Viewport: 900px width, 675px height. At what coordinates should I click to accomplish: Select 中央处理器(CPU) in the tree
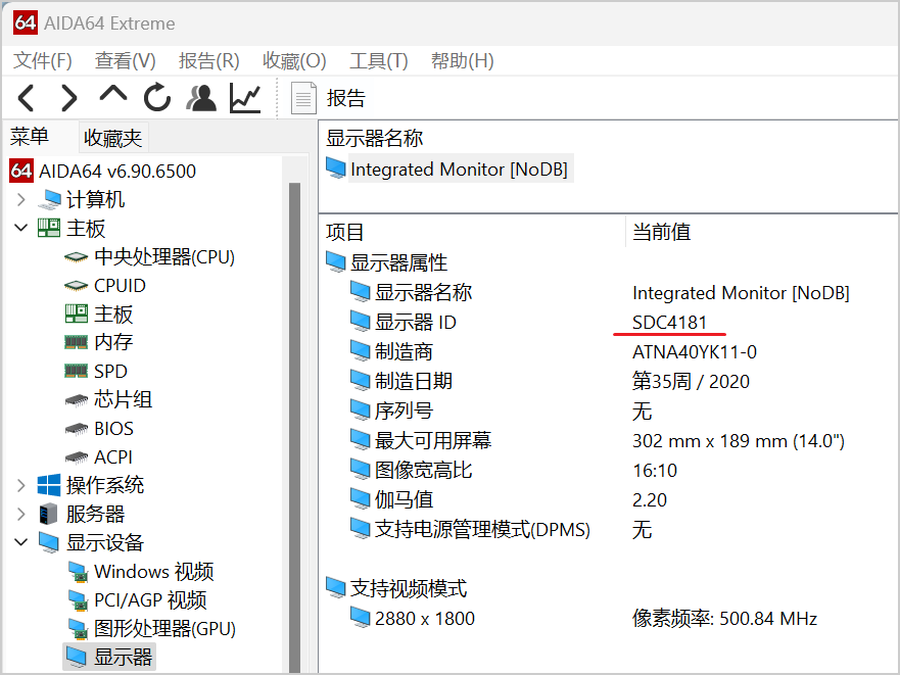coord(164,257)
